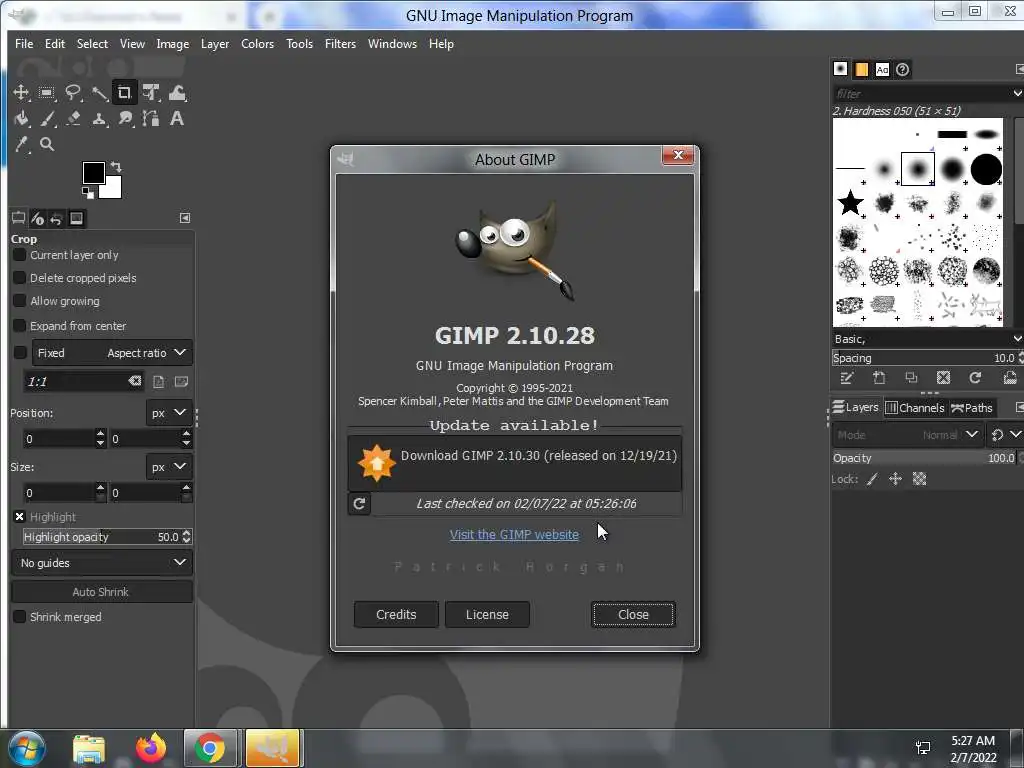1024x768 pixels.
Task: Toggle the Fixed aspect ratio checkbox
Action: (20, 353)
